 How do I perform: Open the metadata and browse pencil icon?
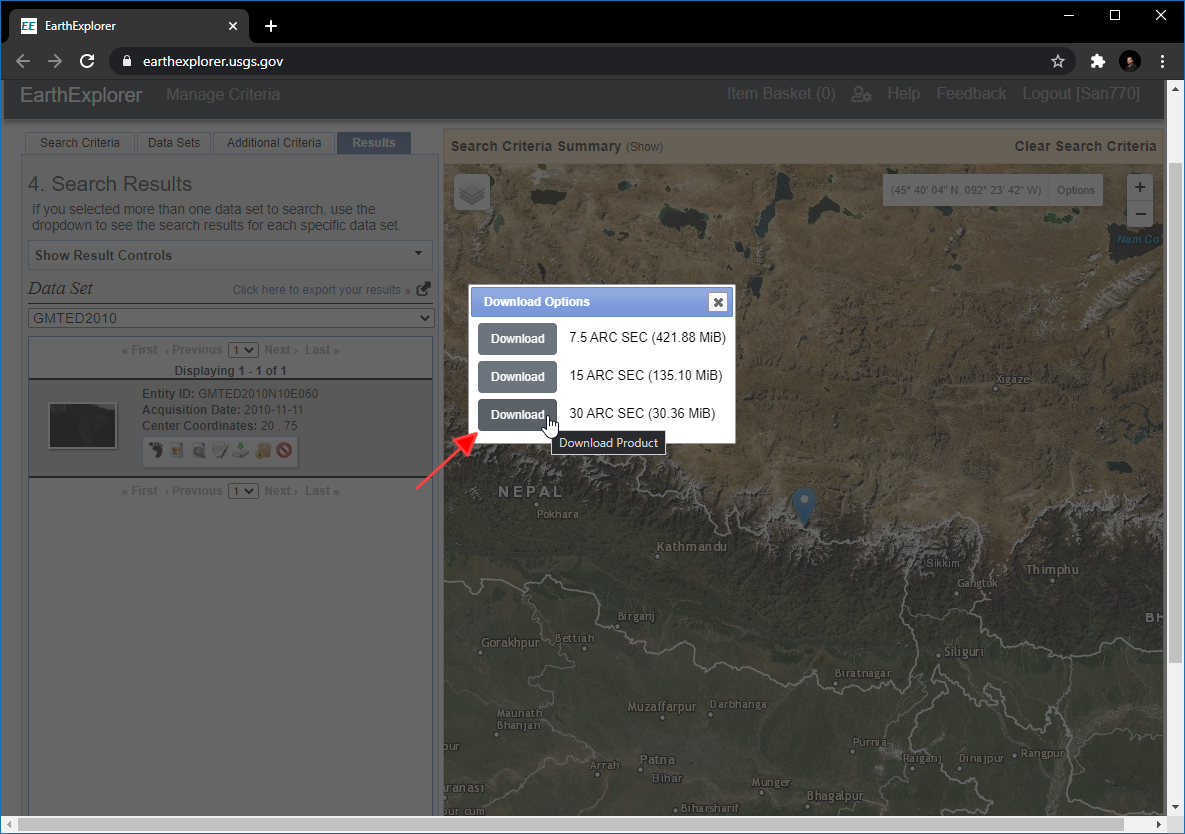click(220, 450)
